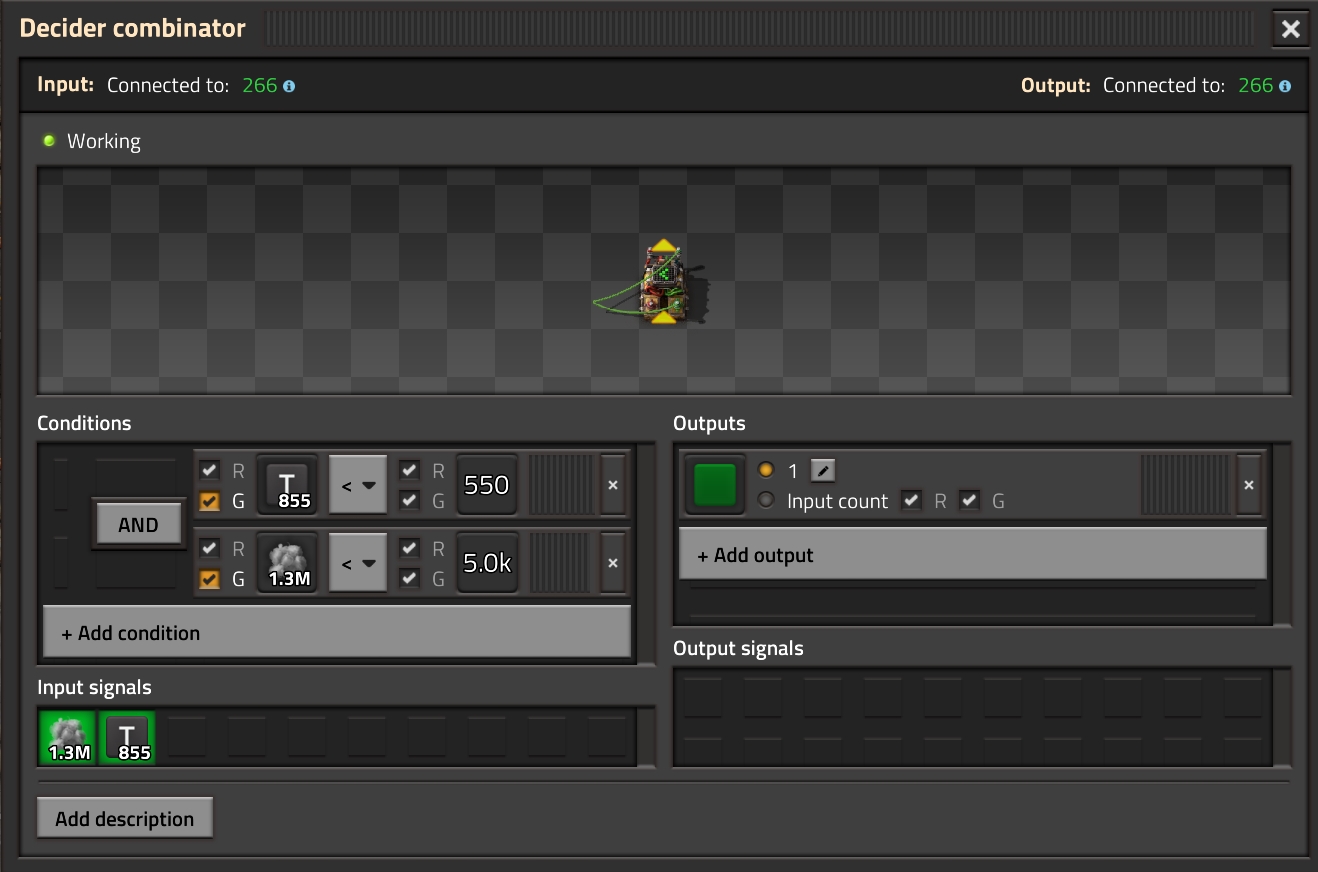1318x872 pixels.
Task: Open comparator dropdown in the first condition
Action: (x=358, y=485)
